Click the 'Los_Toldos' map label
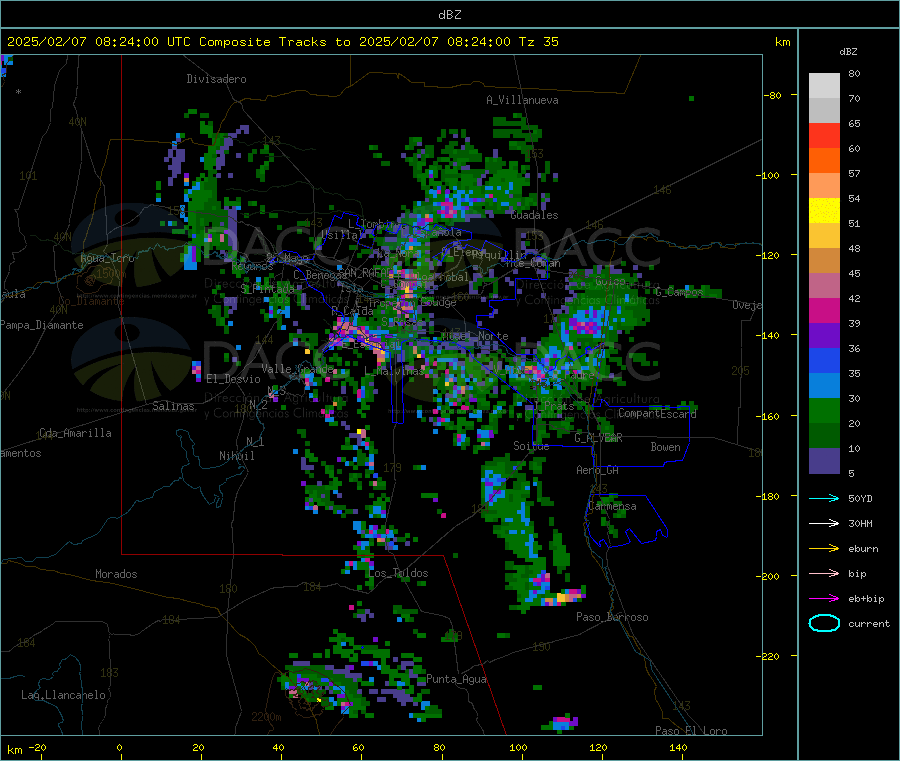The image size is (900, 761). click(x=398, y=573)
